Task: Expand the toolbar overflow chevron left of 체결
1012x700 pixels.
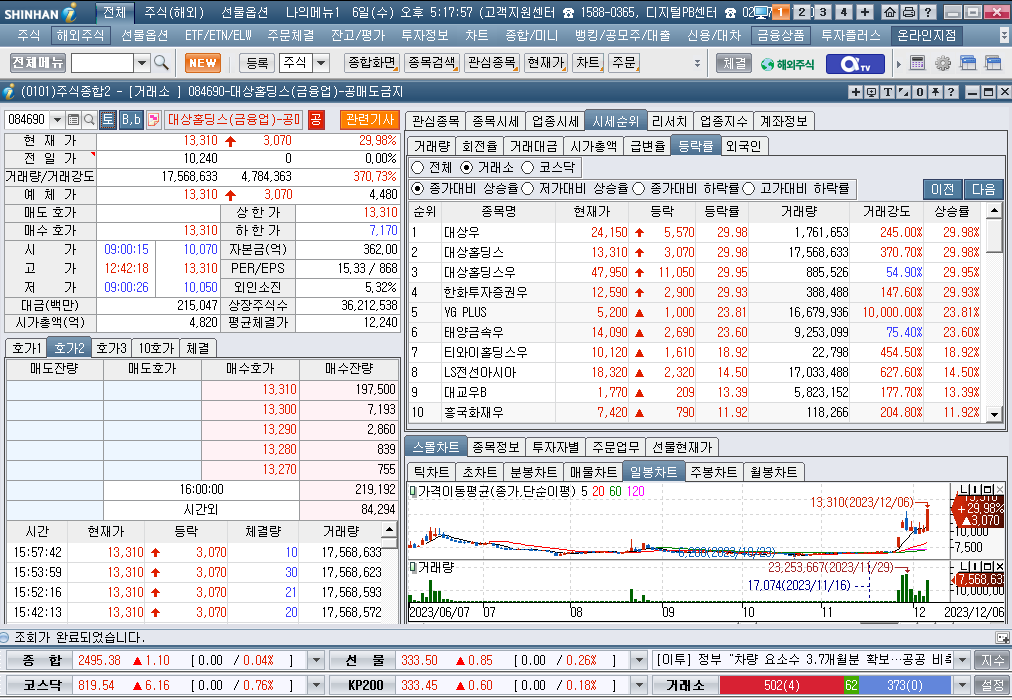Action: 697,63
